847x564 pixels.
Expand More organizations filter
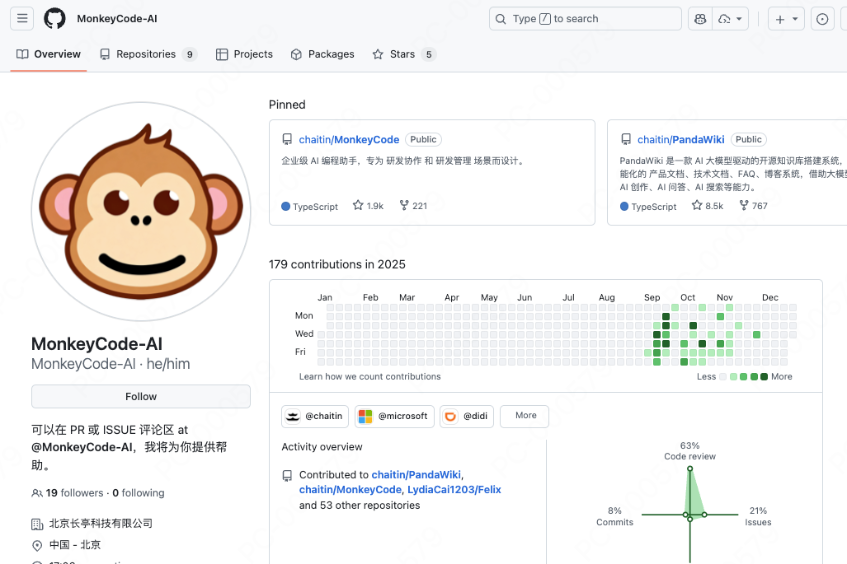525,416
